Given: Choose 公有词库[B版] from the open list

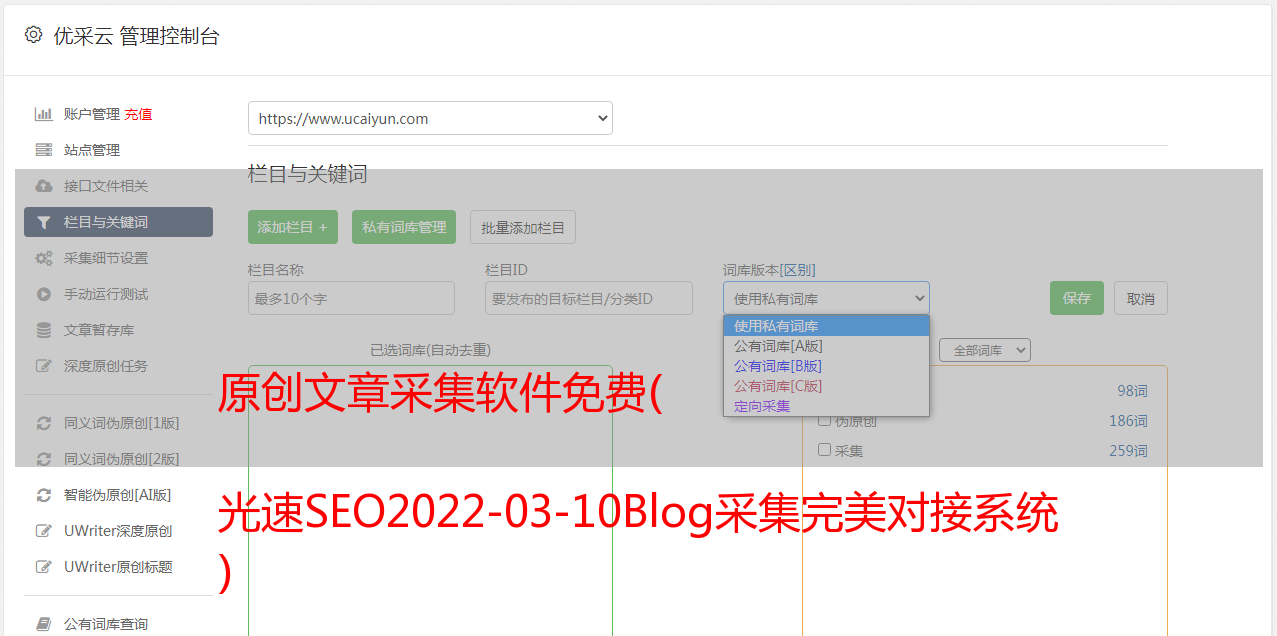Looking at the screenshot, I should (x=826, y=366).
